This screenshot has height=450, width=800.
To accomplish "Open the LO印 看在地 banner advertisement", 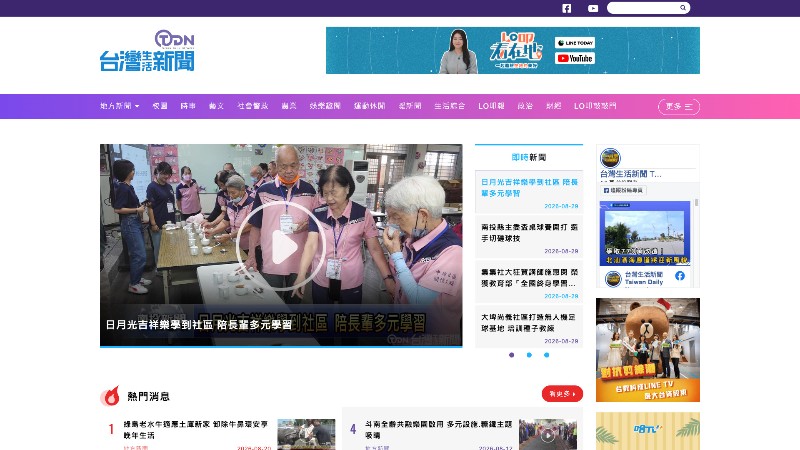I will [513, 51].
